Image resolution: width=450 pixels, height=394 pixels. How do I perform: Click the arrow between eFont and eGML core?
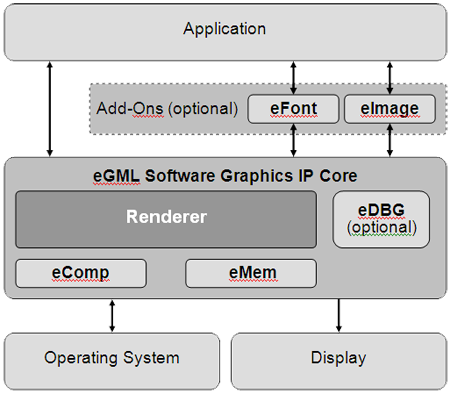point(293,140)
